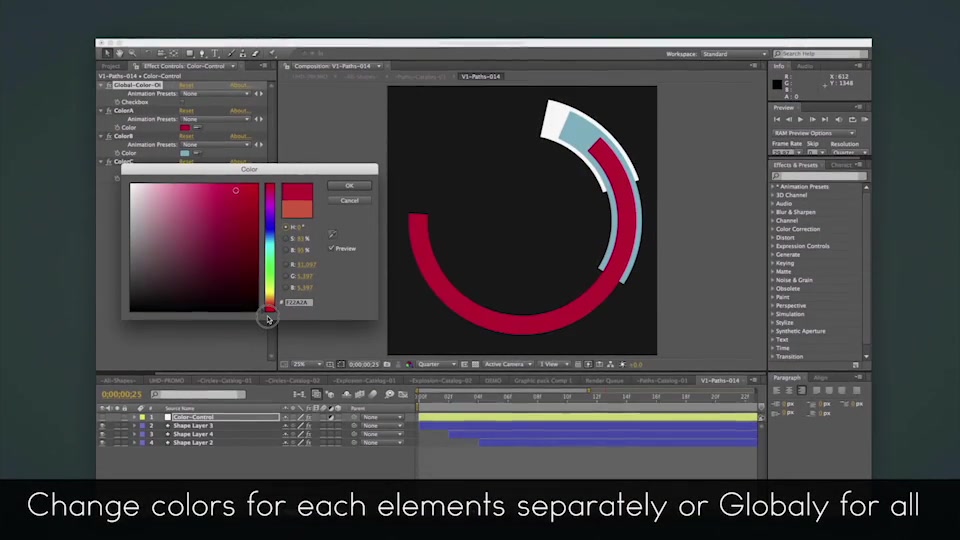Open Parent dropdown for Shape Layer 3
This screenshot has height=540, width=960.
(x=382, y=426)
